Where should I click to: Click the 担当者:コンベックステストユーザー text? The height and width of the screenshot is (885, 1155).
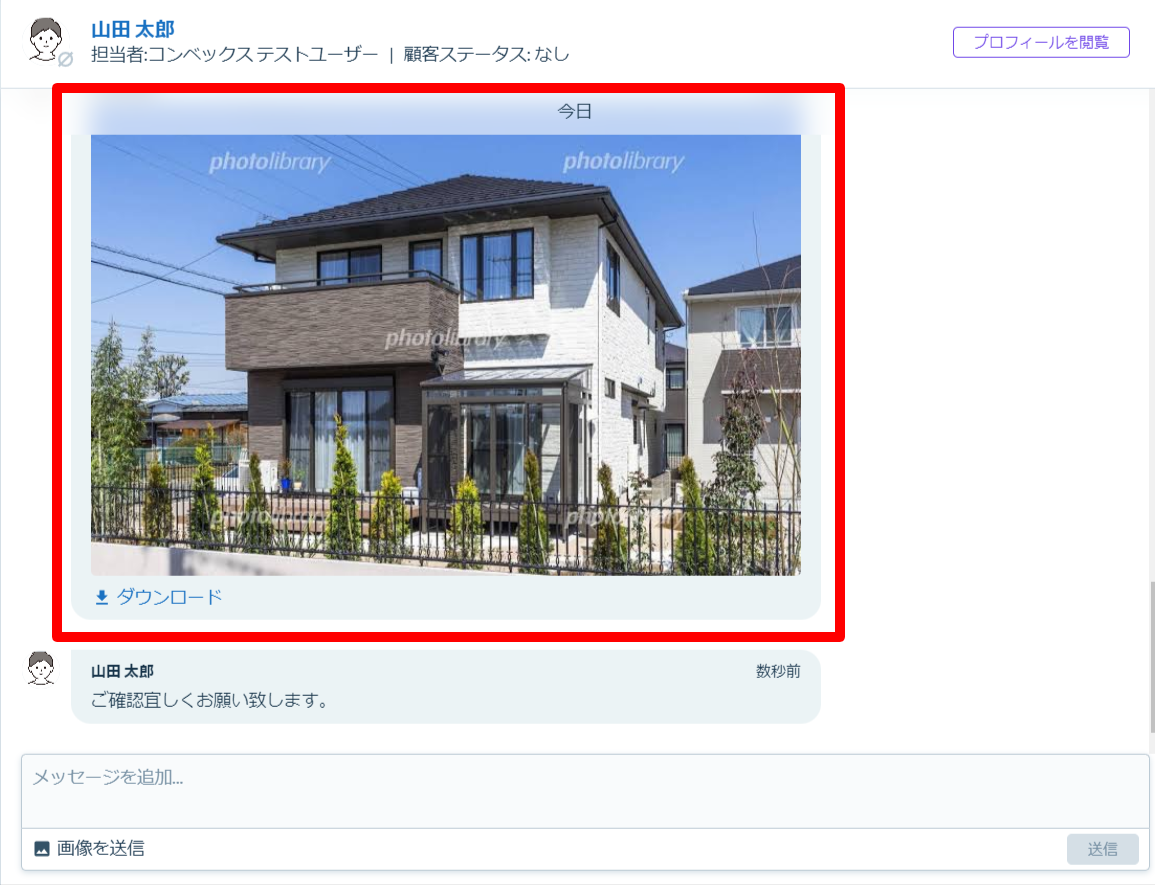234,55
